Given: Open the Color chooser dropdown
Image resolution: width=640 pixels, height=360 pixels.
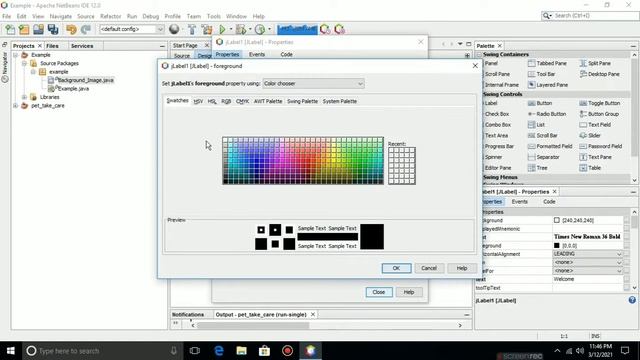Looking at the screenshot, I should pos(313,84).
